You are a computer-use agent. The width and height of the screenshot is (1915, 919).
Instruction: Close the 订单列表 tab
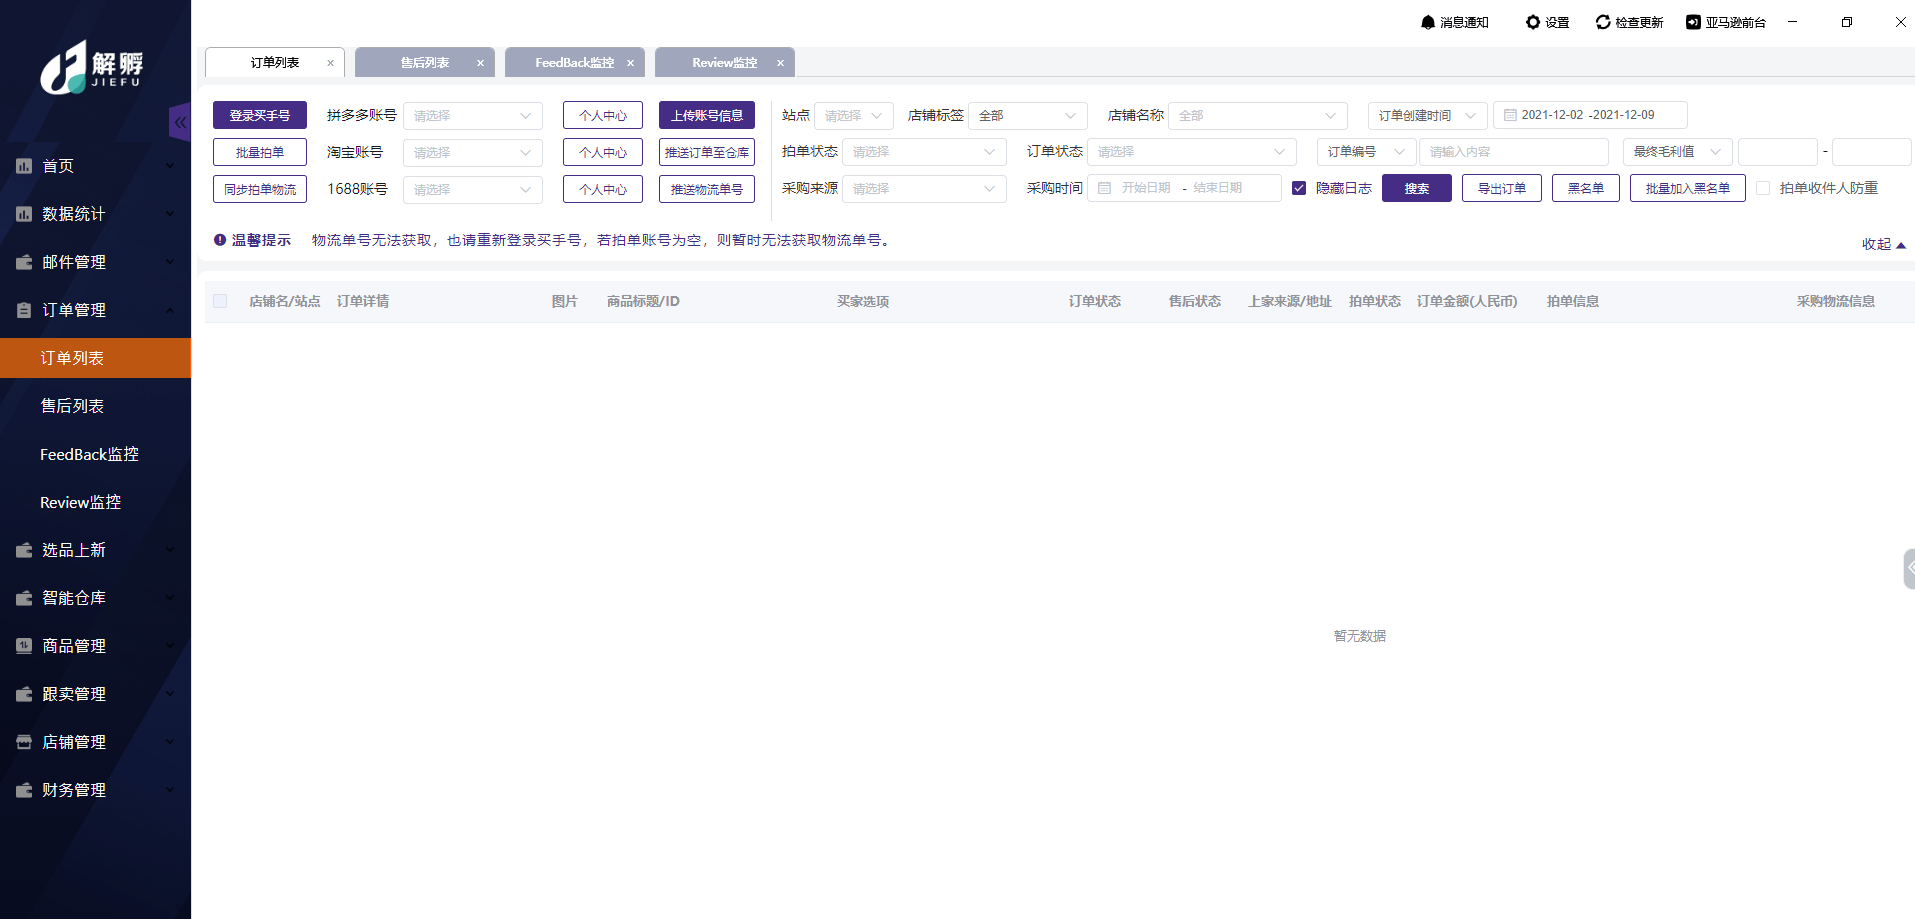[331, 63]
